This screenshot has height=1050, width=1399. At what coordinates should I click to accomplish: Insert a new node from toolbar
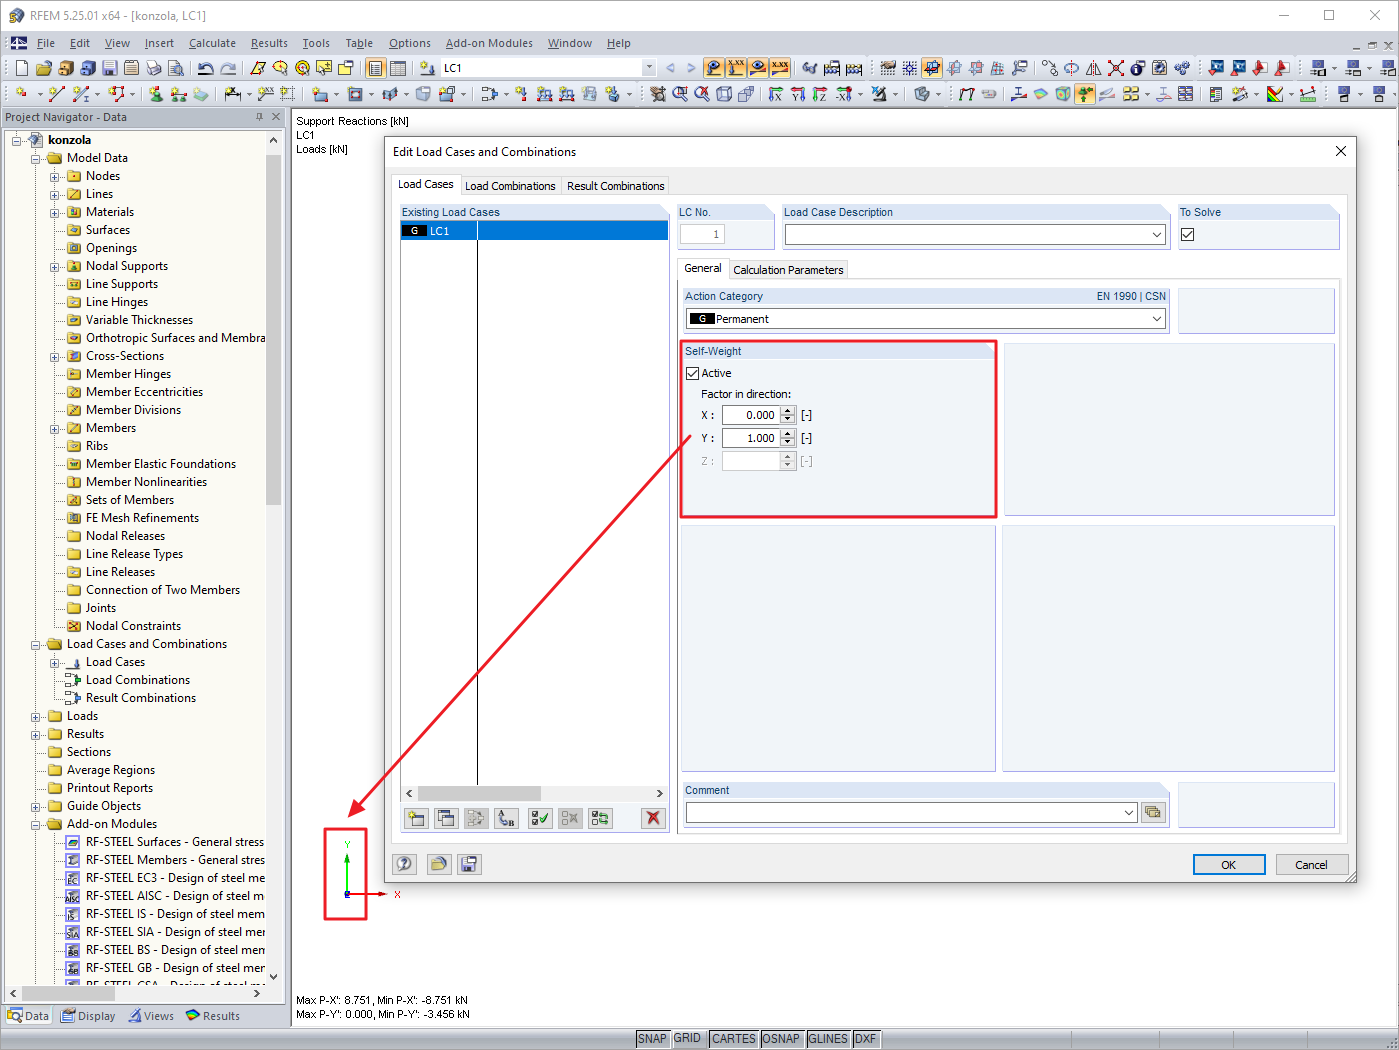coord(21,94)
